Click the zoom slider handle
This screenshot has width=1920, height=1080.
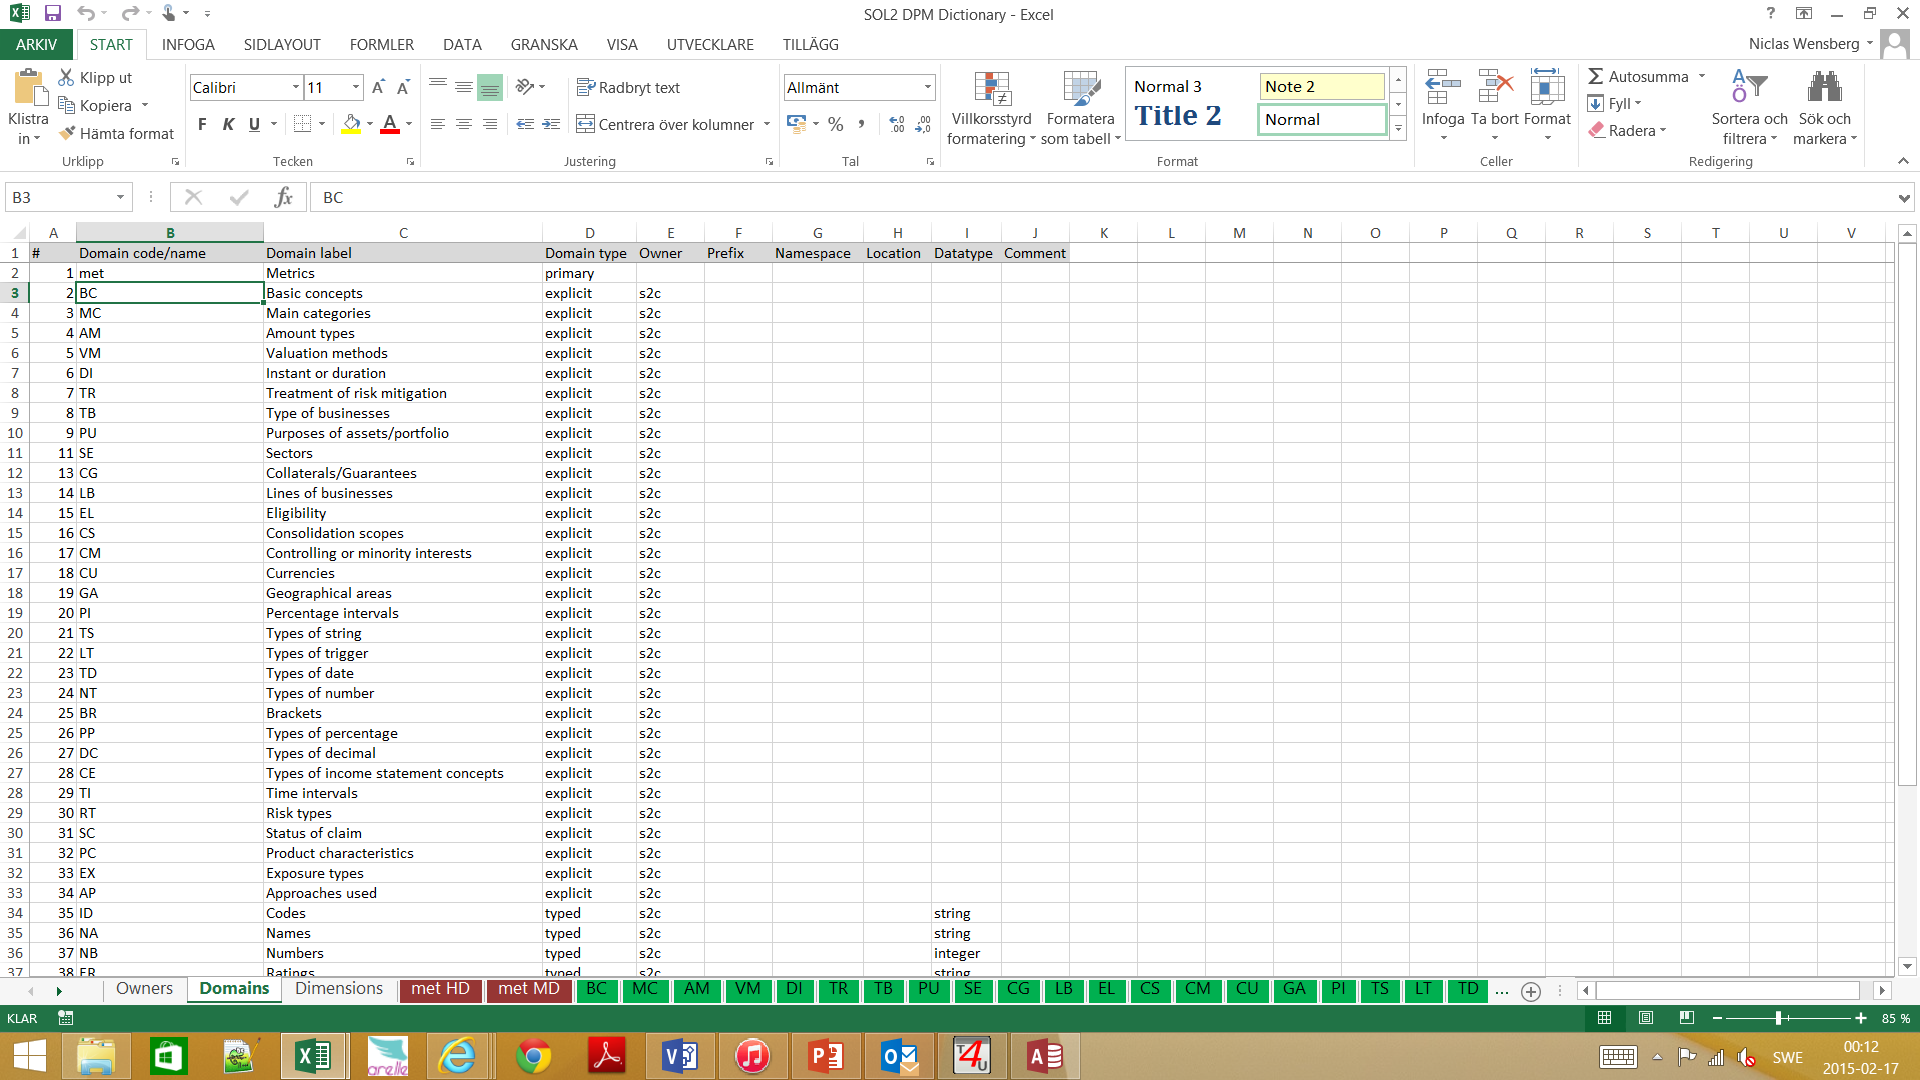tap(1778, 1018)
